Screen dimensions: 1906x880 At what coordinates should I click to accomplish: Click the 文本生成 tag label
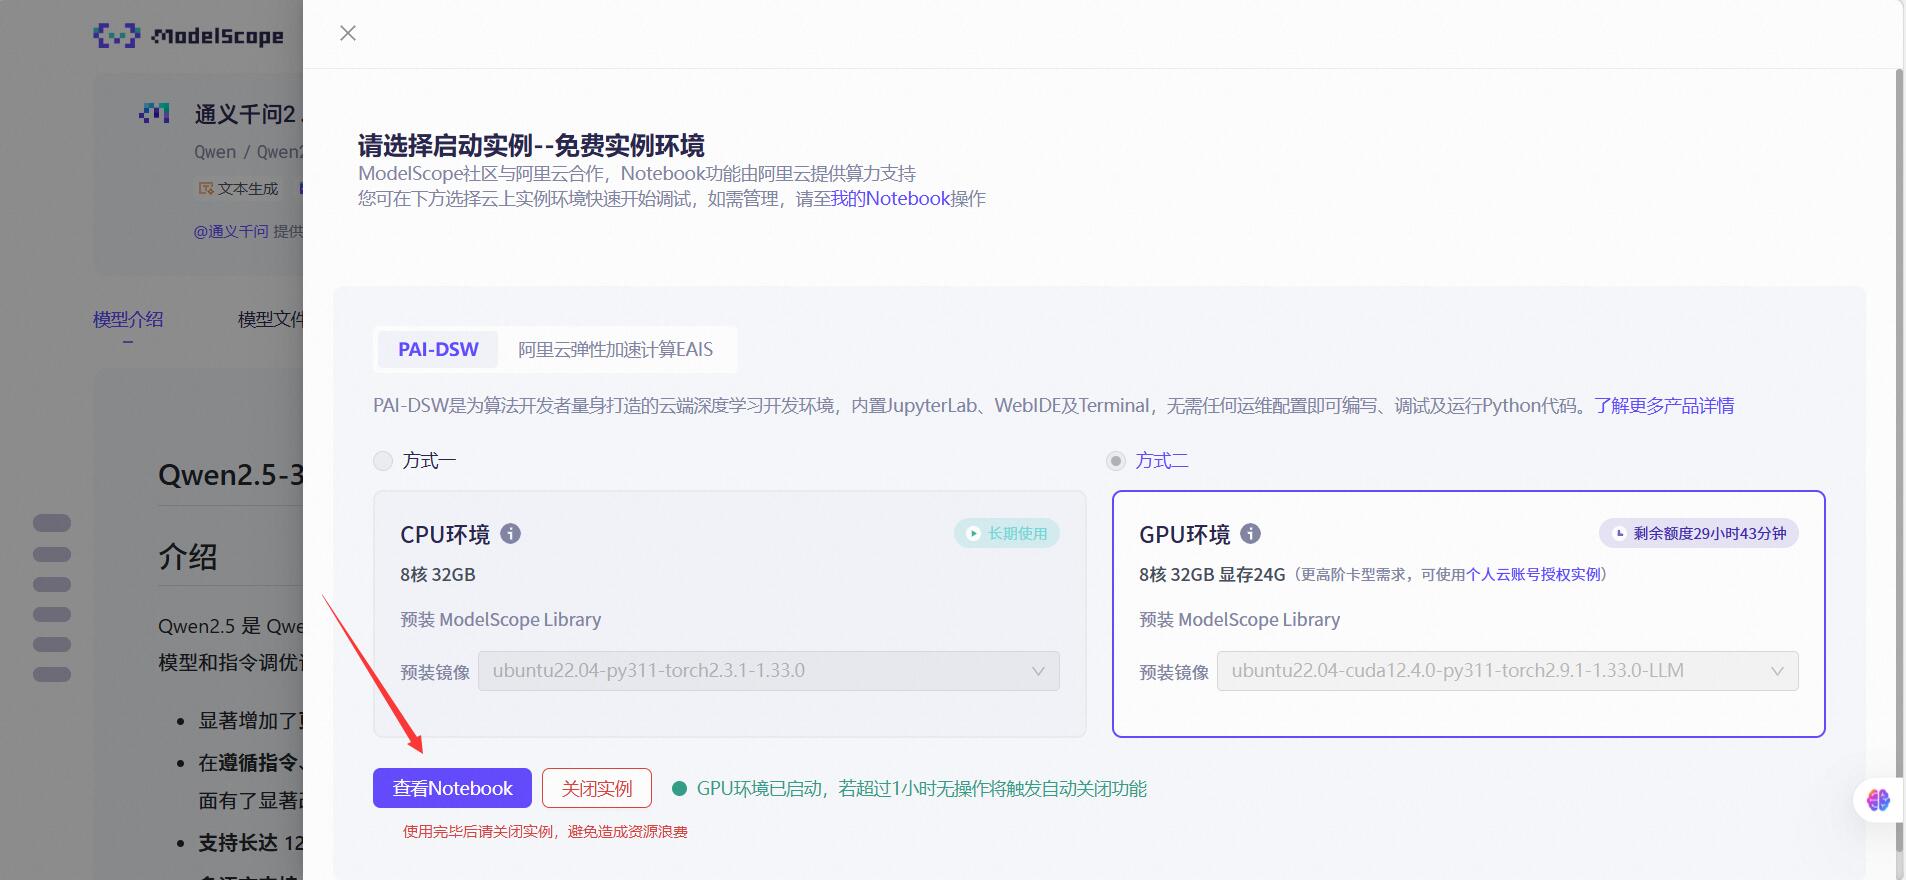(x=248, y=188)
